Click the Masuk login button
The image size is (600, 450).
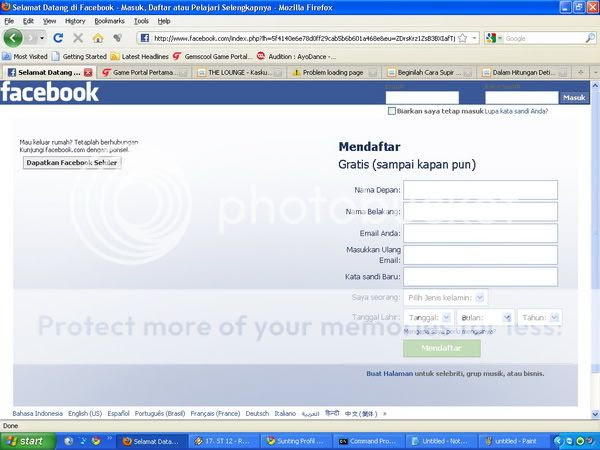[x=574, y=98]
